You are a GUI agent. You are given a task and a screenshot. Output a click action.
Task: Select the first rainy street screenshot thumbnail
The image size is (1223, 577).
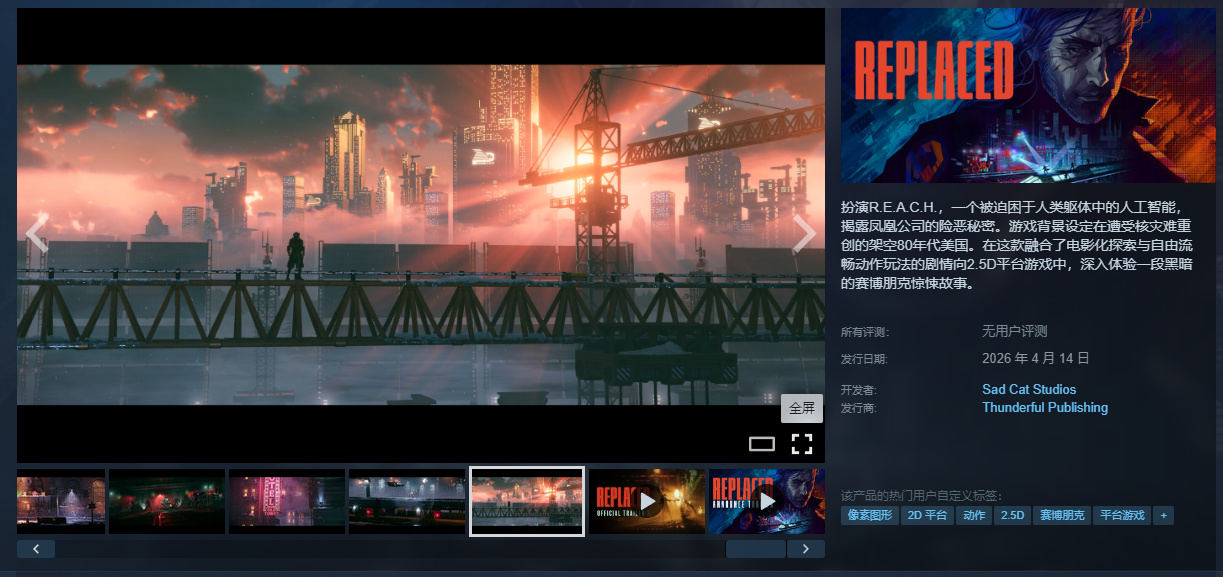(61, 501)
